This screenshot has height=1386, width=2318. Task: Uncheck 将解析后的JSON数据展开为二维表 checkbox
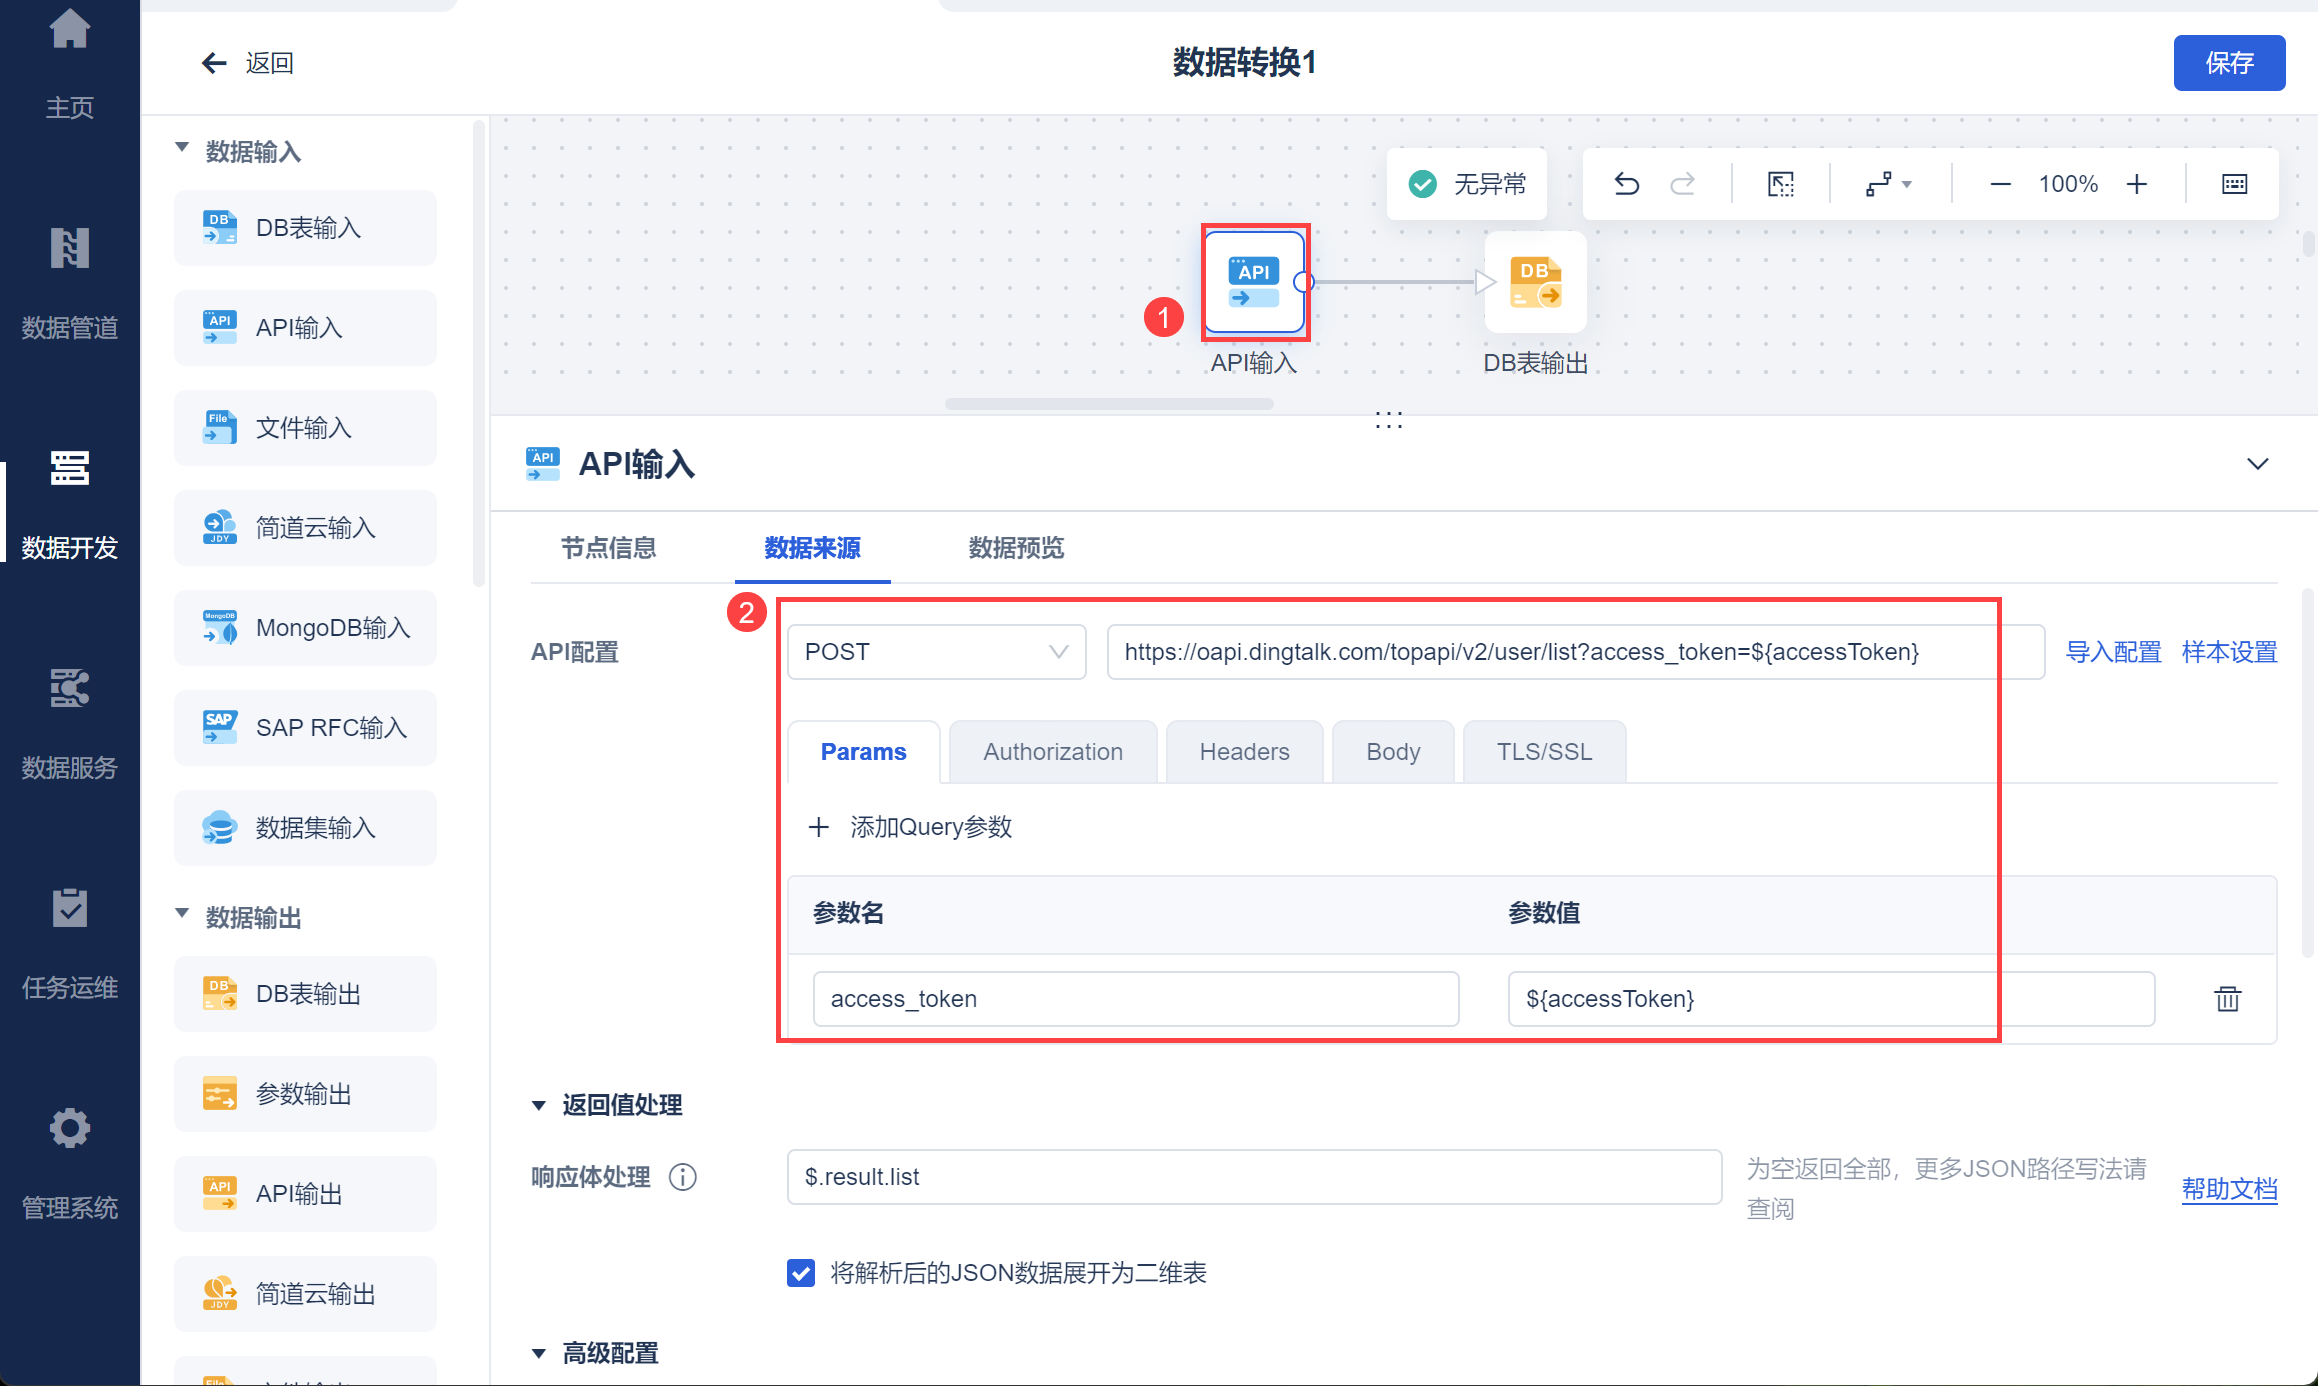pyautogui.click(x=801, y=1273)
